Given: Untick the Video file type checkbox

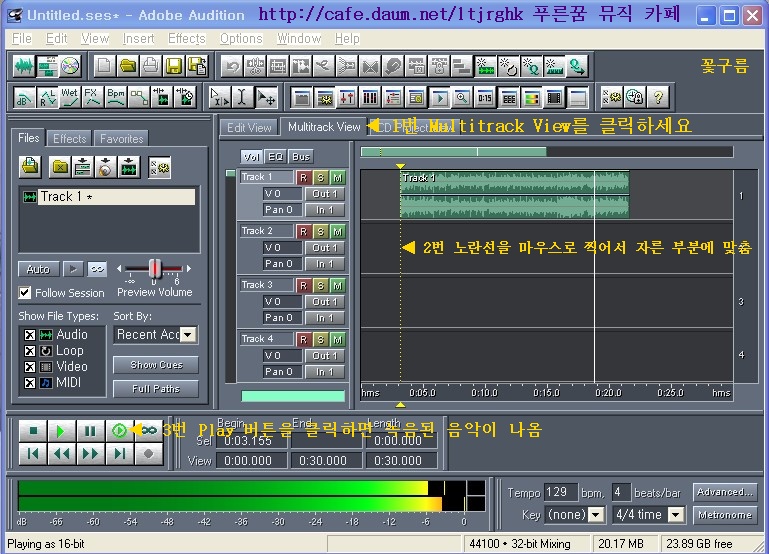Looking at the screenshot, I should point(29,367).
